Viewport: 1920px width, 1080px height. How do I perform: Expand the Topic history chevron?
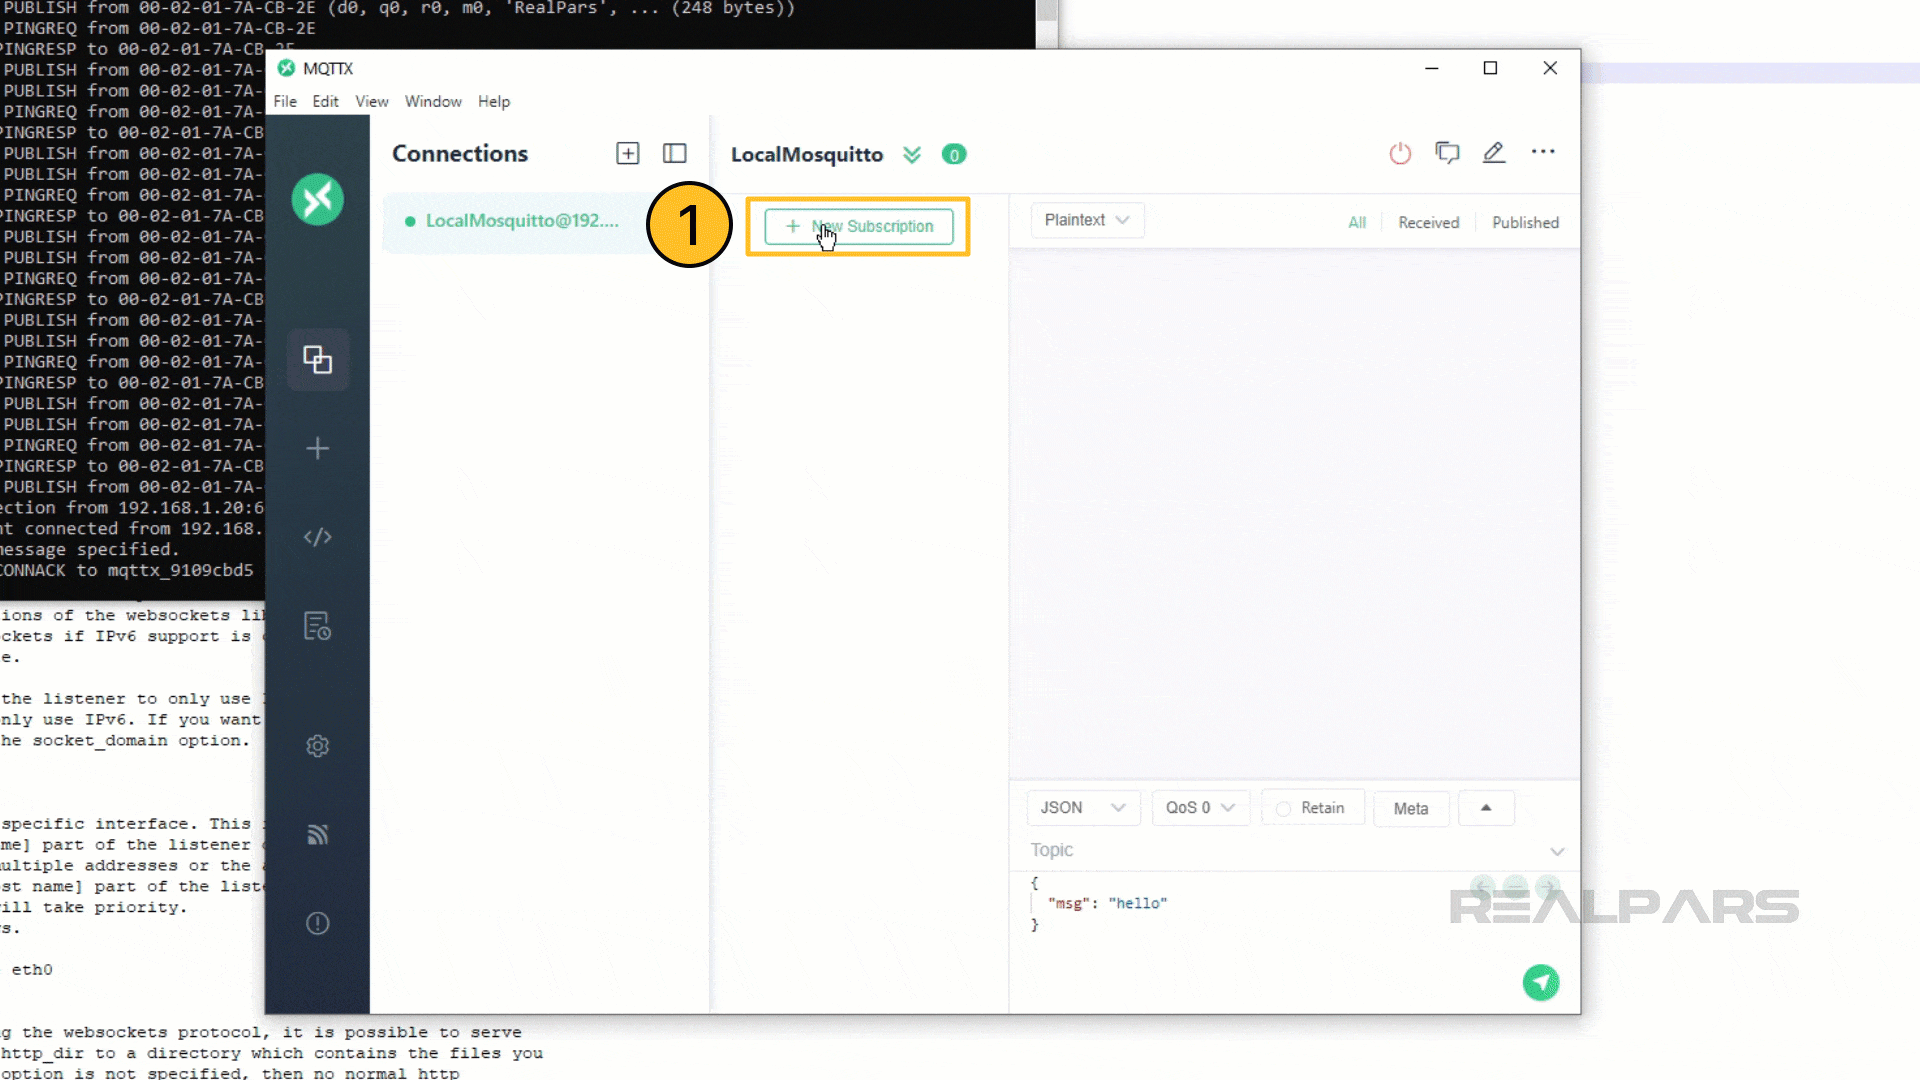point(1557,851)
